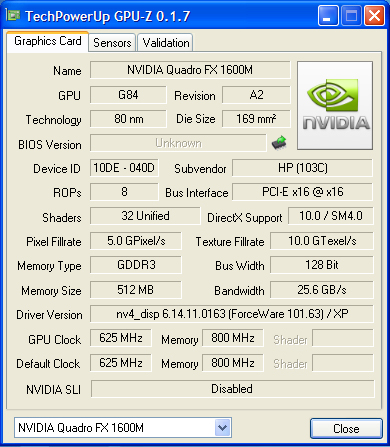
Task: Open the graphics card selector dropdown arrow
Action: click(223, 427)
